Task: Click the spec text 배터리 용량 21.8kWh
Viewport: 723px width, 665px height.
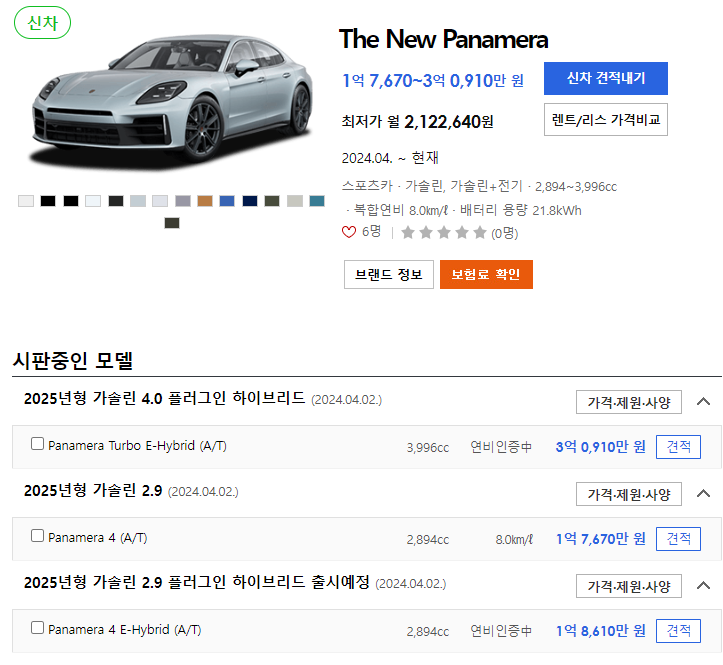Action: [x=521, y=211]
